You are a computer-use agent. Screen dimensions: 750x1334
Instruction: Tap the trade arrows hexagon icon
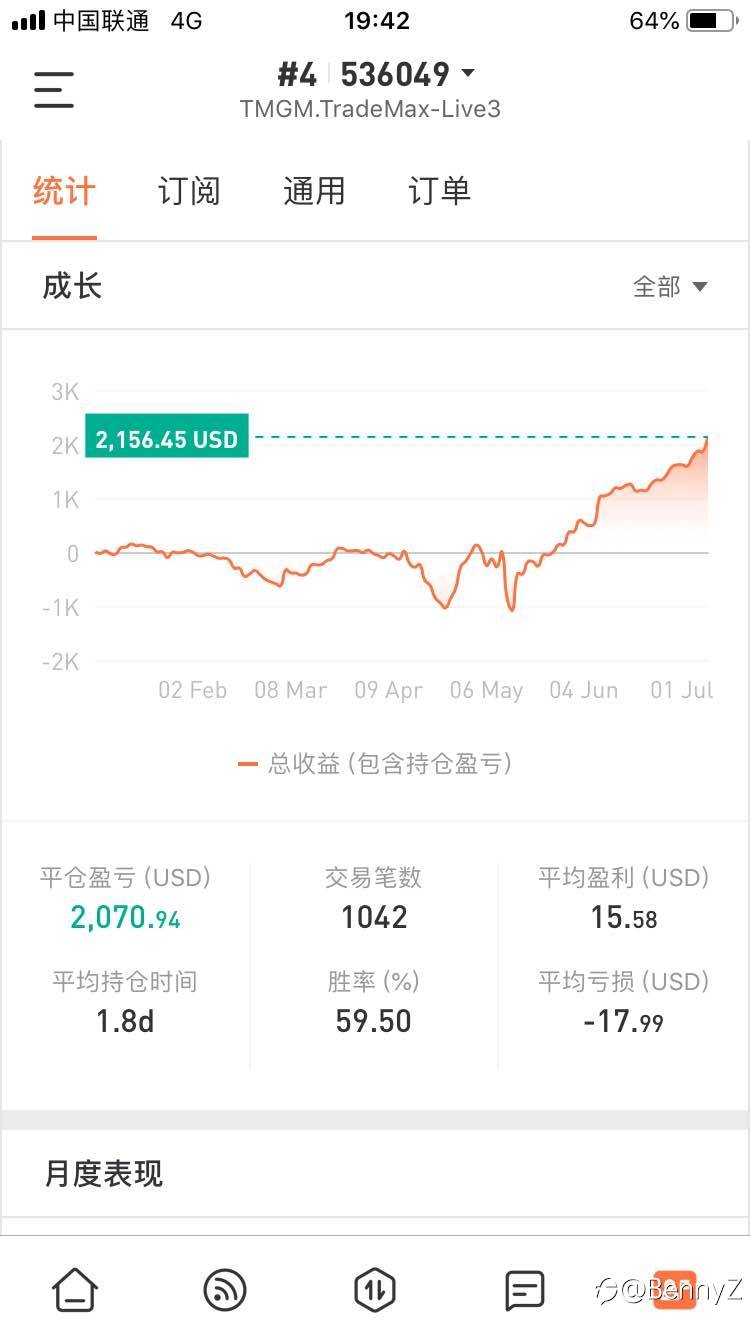[x=374, y=1290]
